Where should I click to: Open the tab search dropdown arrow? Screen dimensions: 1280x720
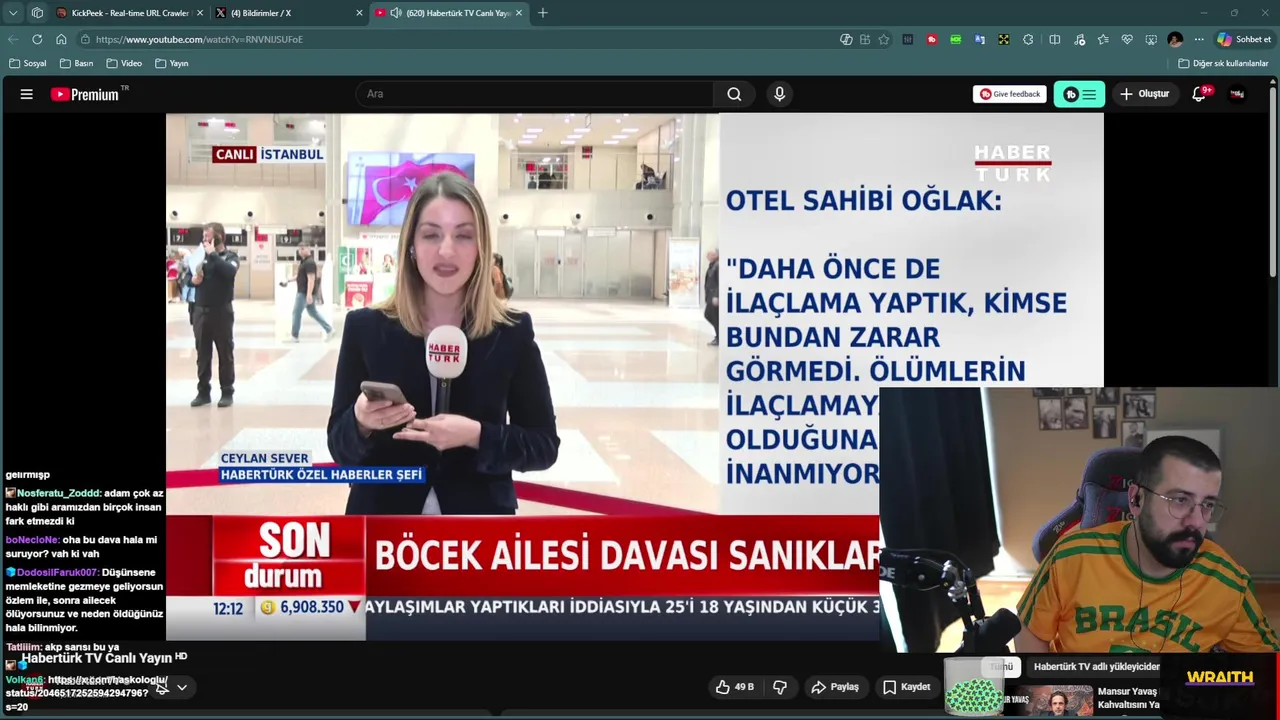[x=13, y=13]
